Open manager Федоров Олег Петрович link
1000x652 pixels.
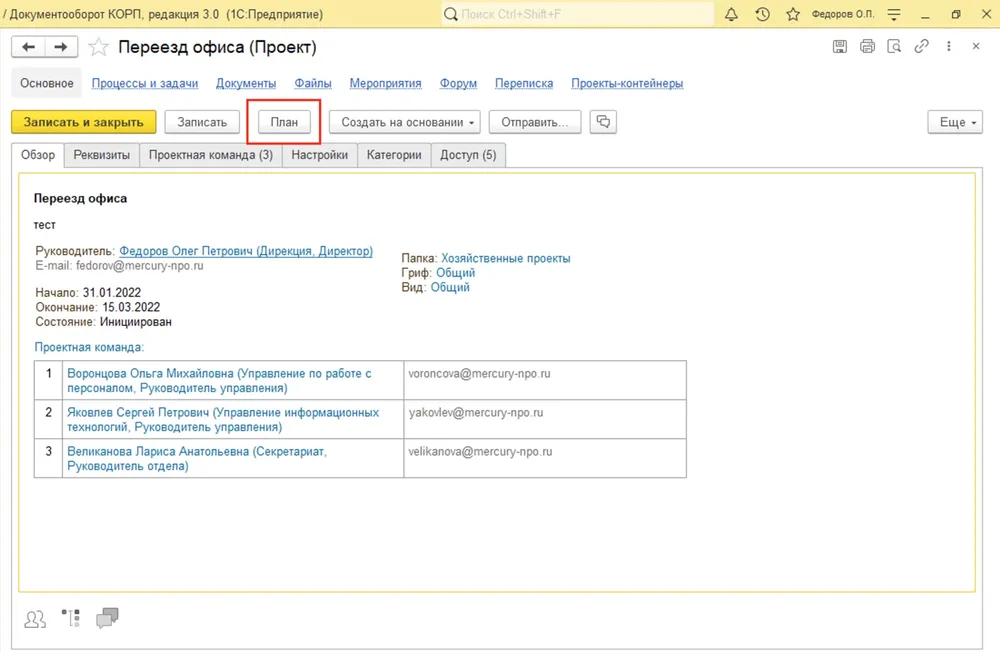coord(246,251)
